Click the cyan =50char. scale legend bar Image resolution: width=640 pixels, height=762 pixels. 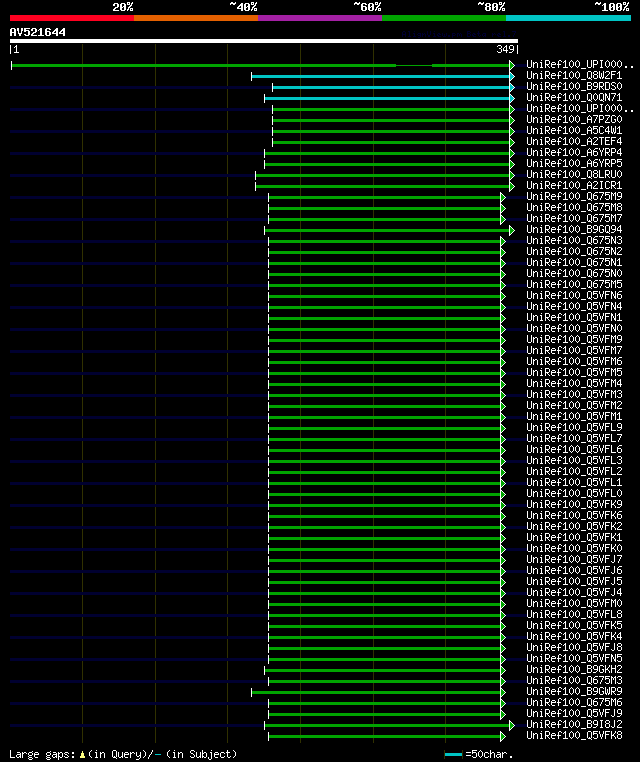coord(453,754)
